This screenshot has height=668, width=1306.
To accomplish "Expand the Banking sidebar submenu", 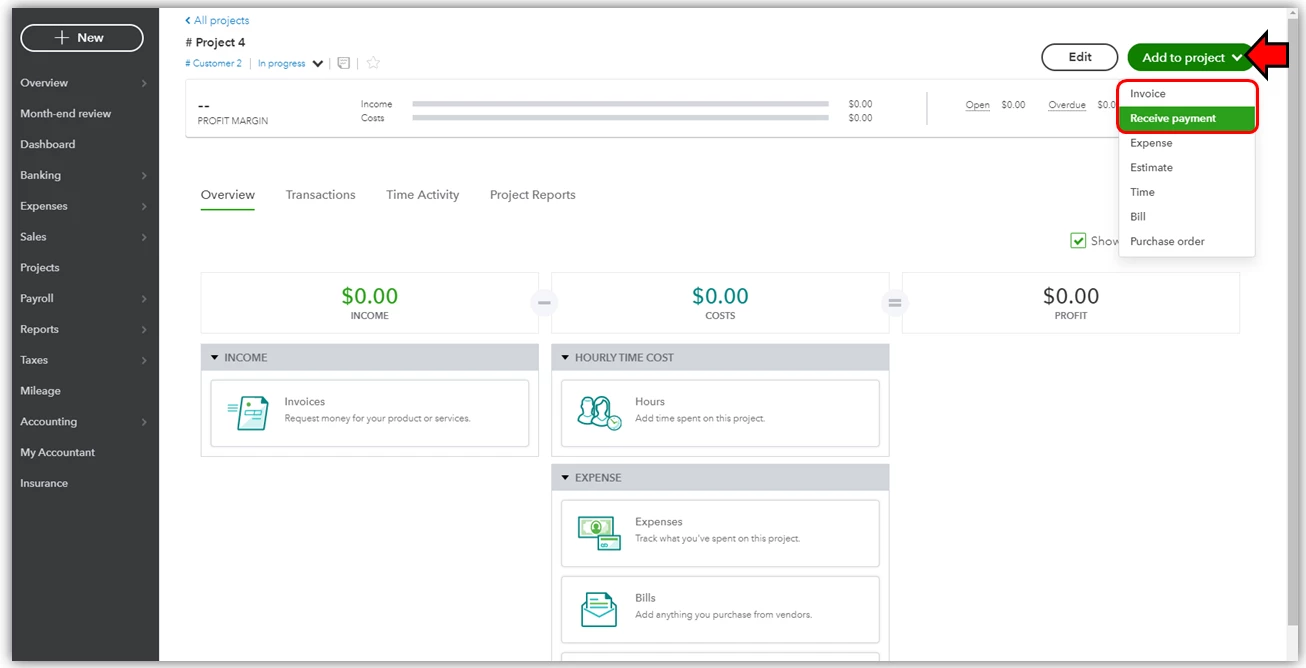I will (144, 175).
